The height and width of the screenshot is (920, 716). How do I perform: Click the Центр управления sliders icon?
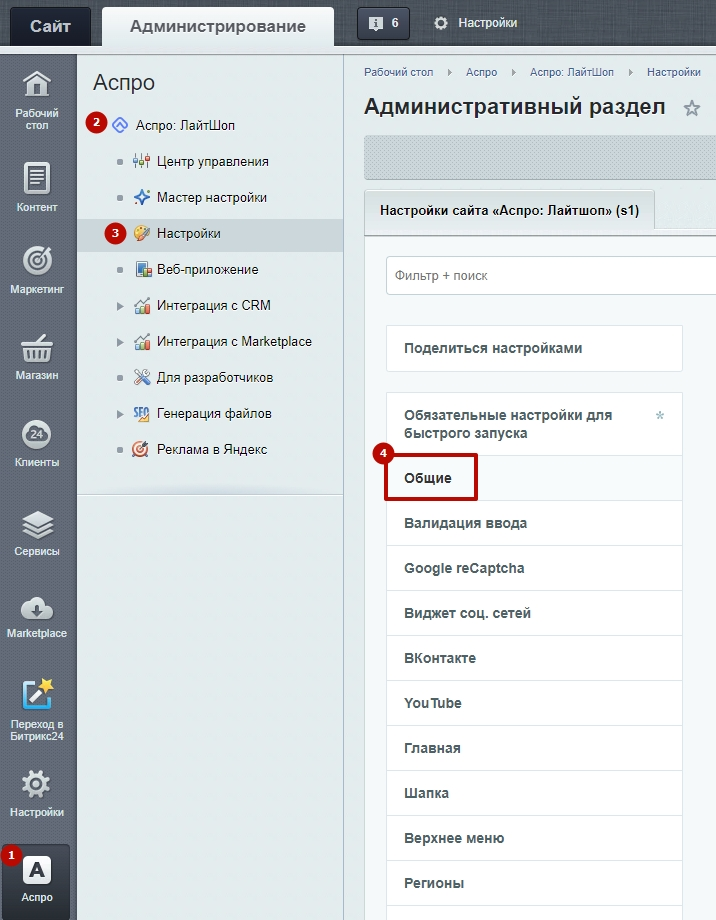click(x=141, y=161)
